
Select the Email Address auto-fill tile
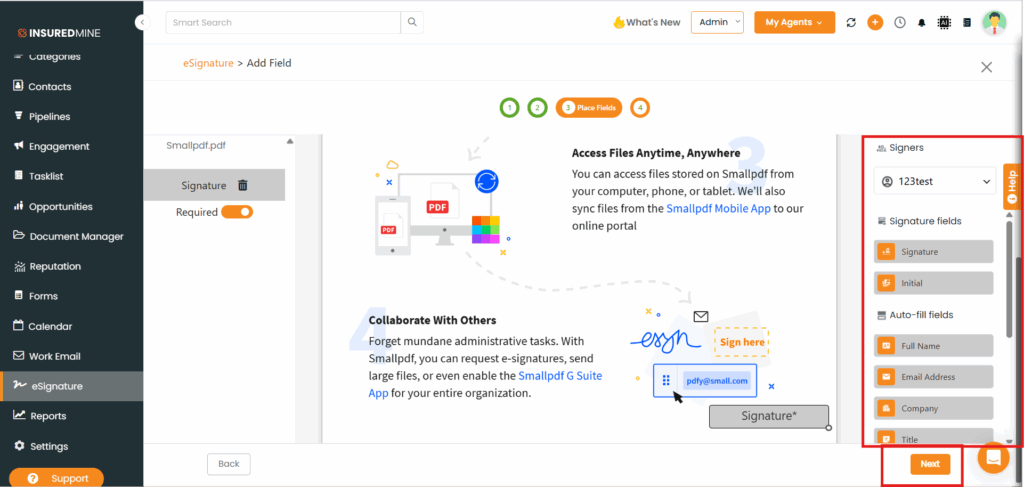(x=933, y=377)
